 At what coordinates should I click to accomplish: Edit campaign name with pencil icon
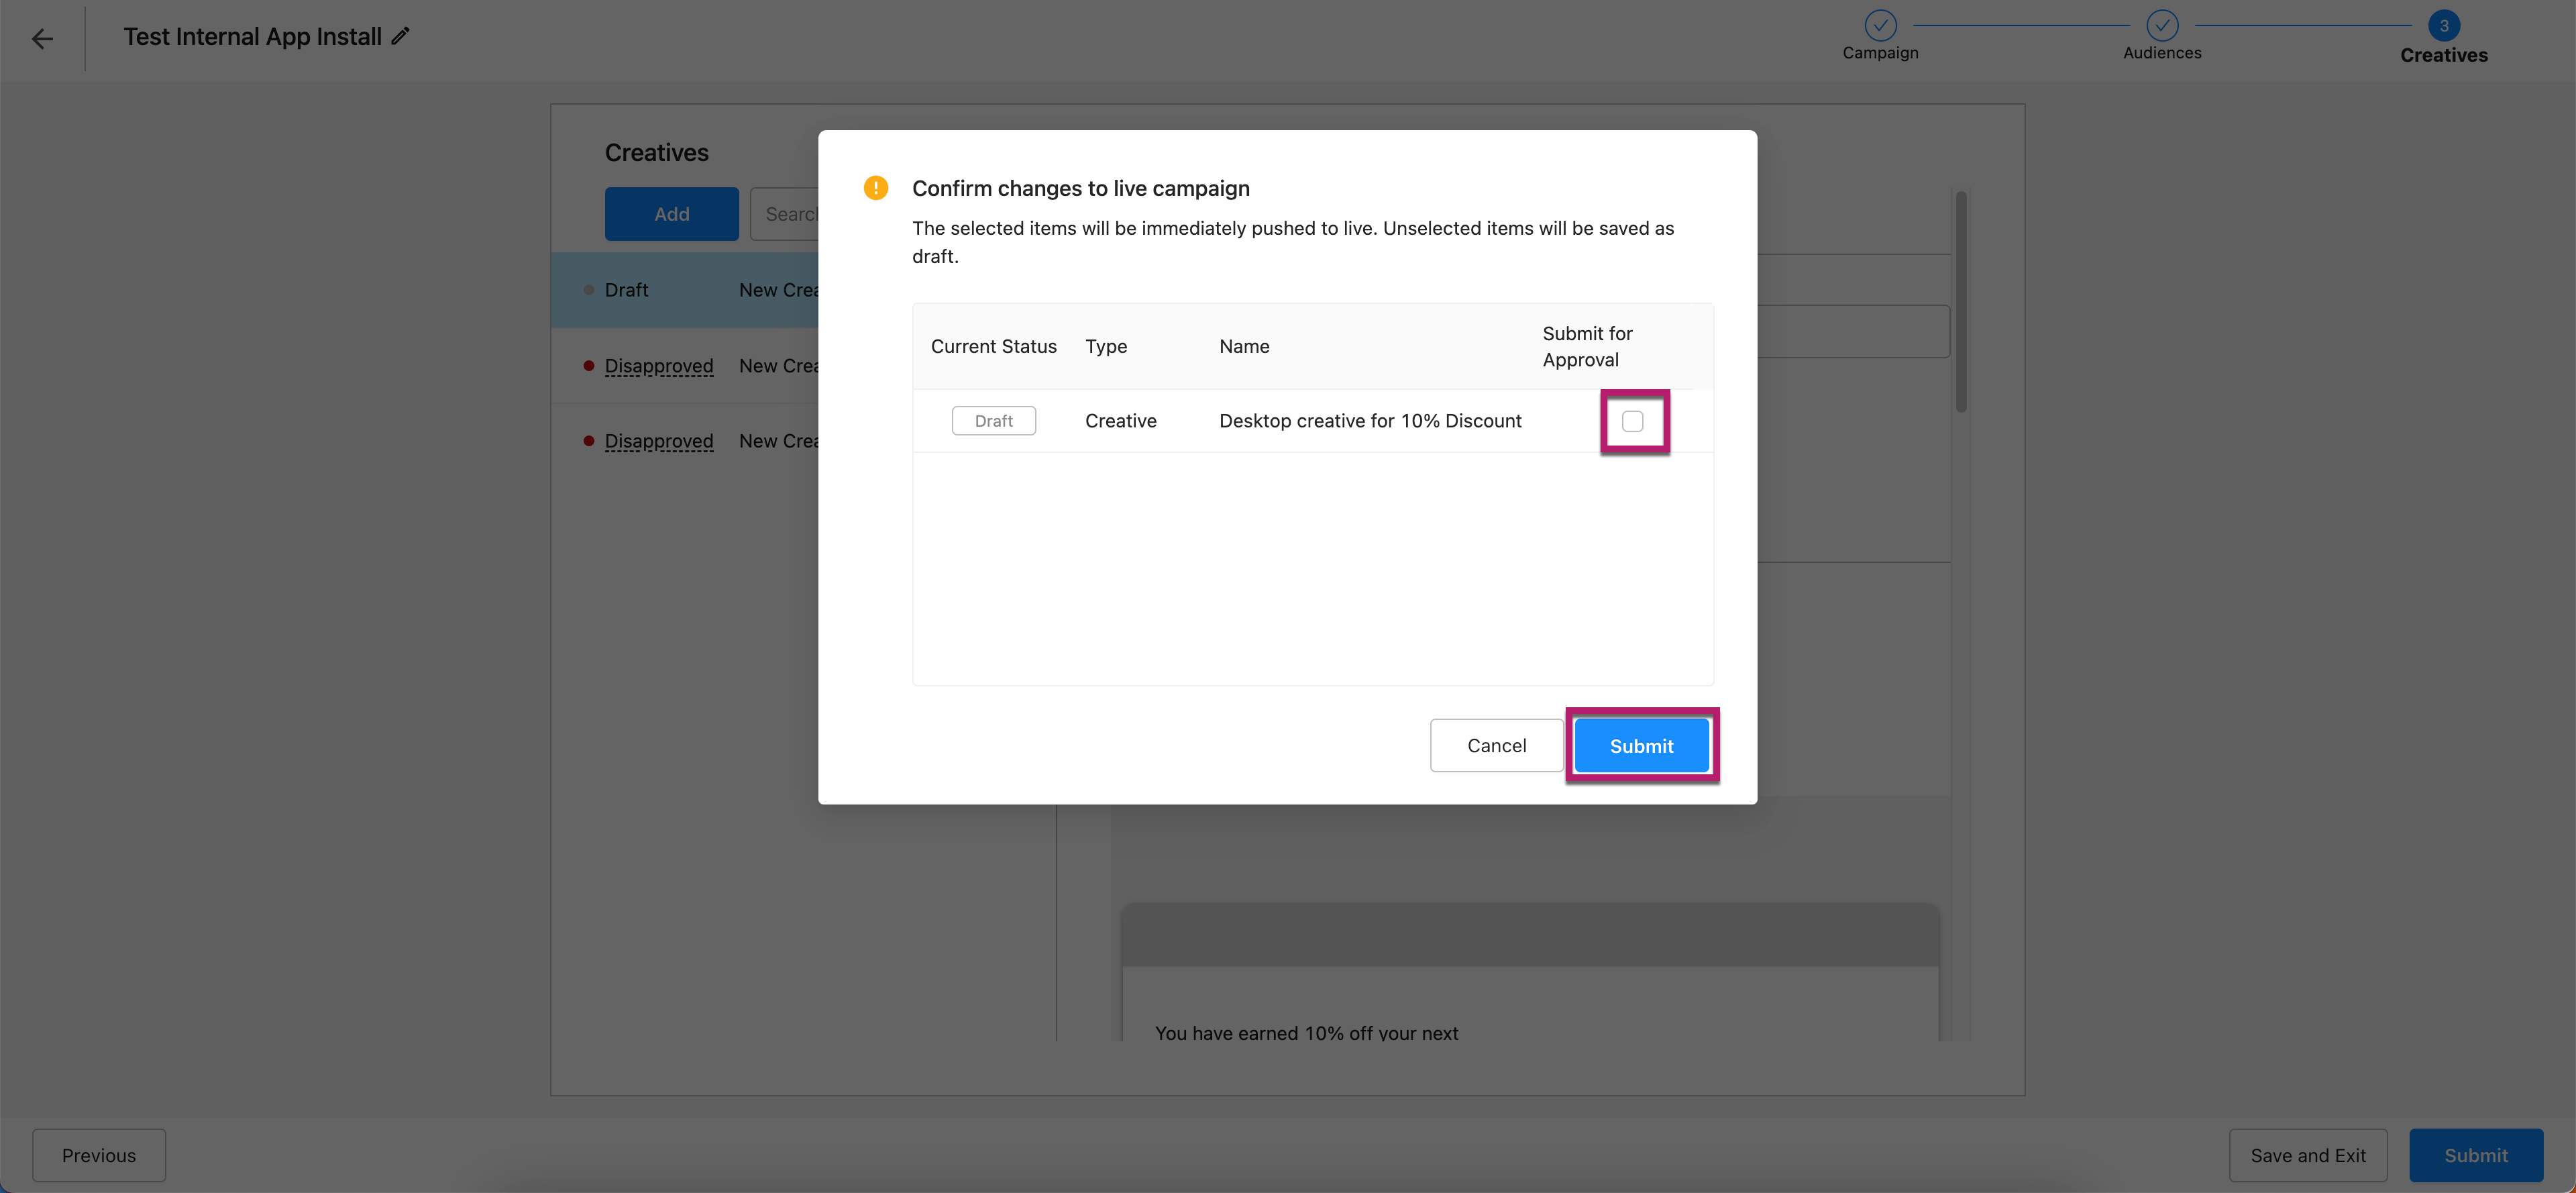[400, 36]
